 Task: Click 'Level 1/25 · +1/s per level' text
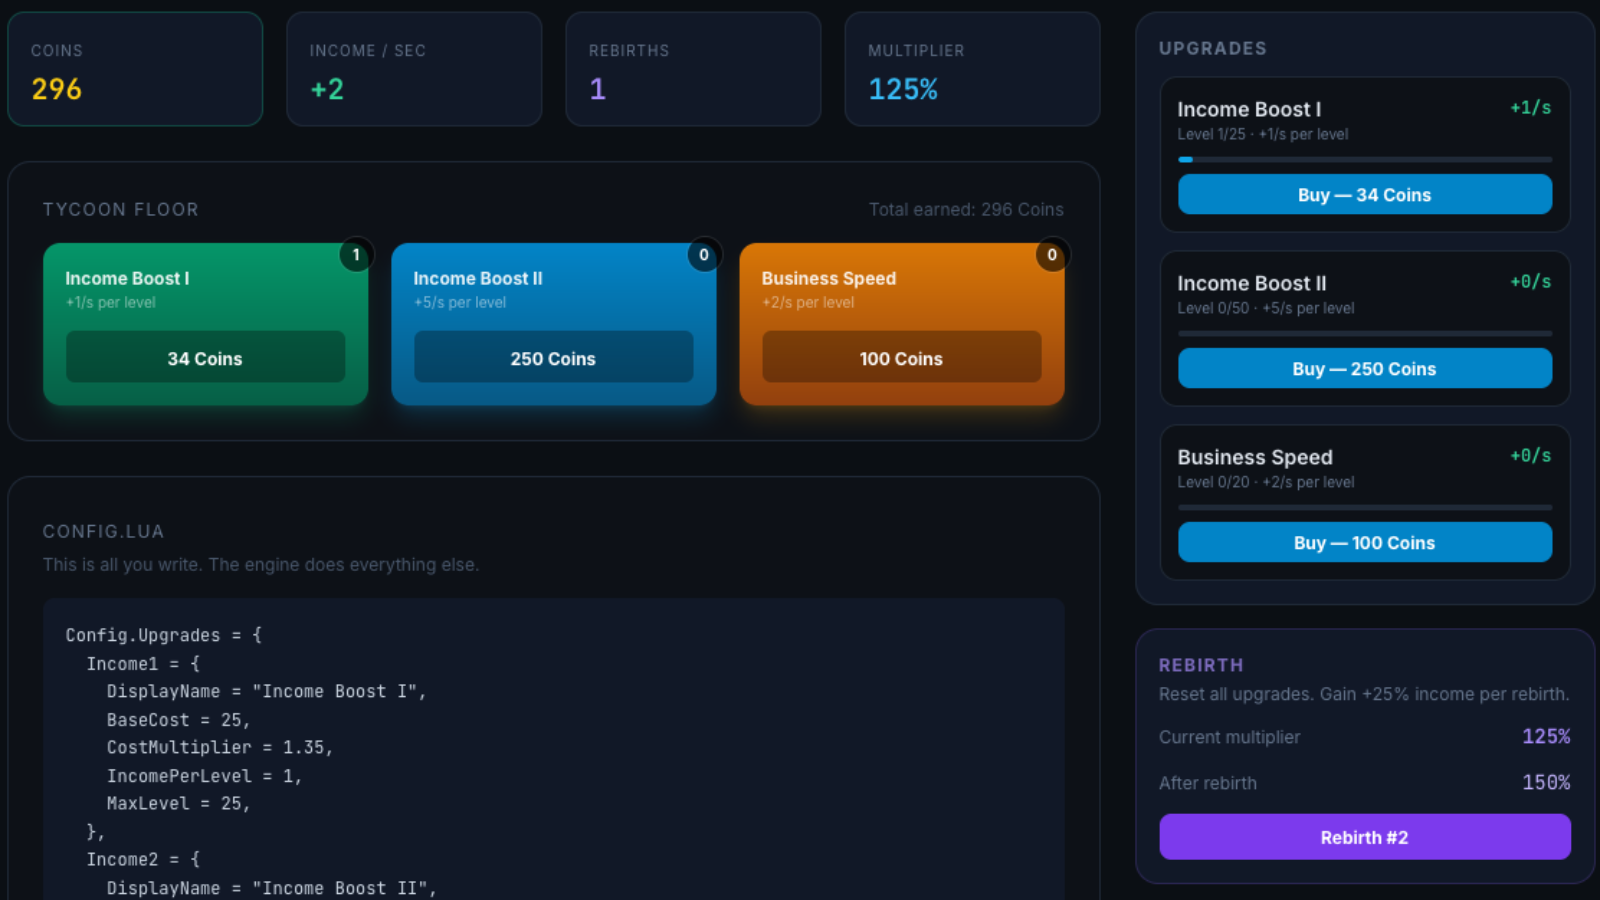click(x=1263, y=134)
